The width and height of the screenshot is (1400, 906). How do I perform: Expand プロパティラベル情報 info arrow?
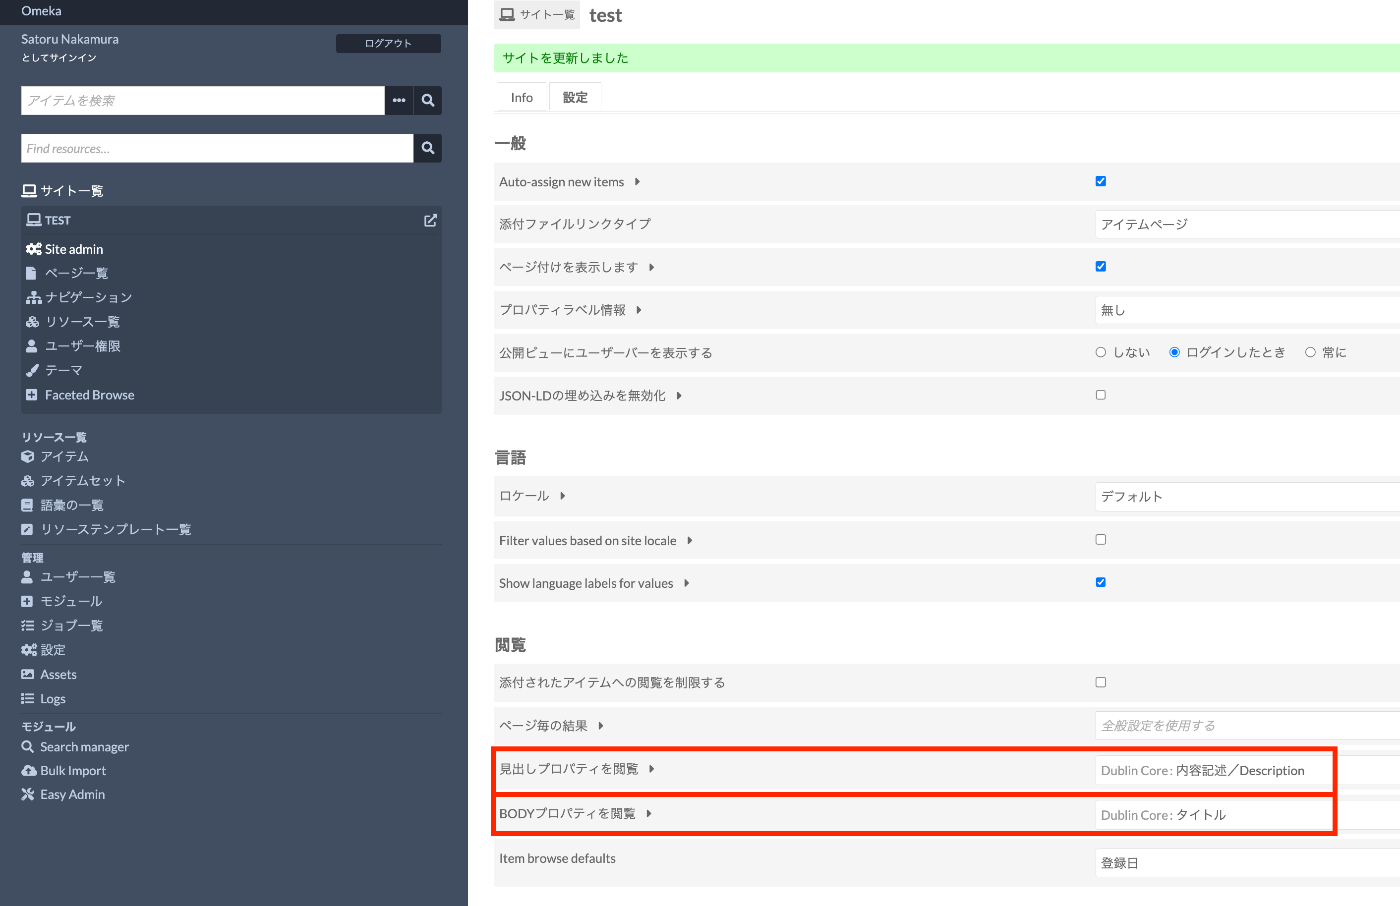click(x=639, y=310)
